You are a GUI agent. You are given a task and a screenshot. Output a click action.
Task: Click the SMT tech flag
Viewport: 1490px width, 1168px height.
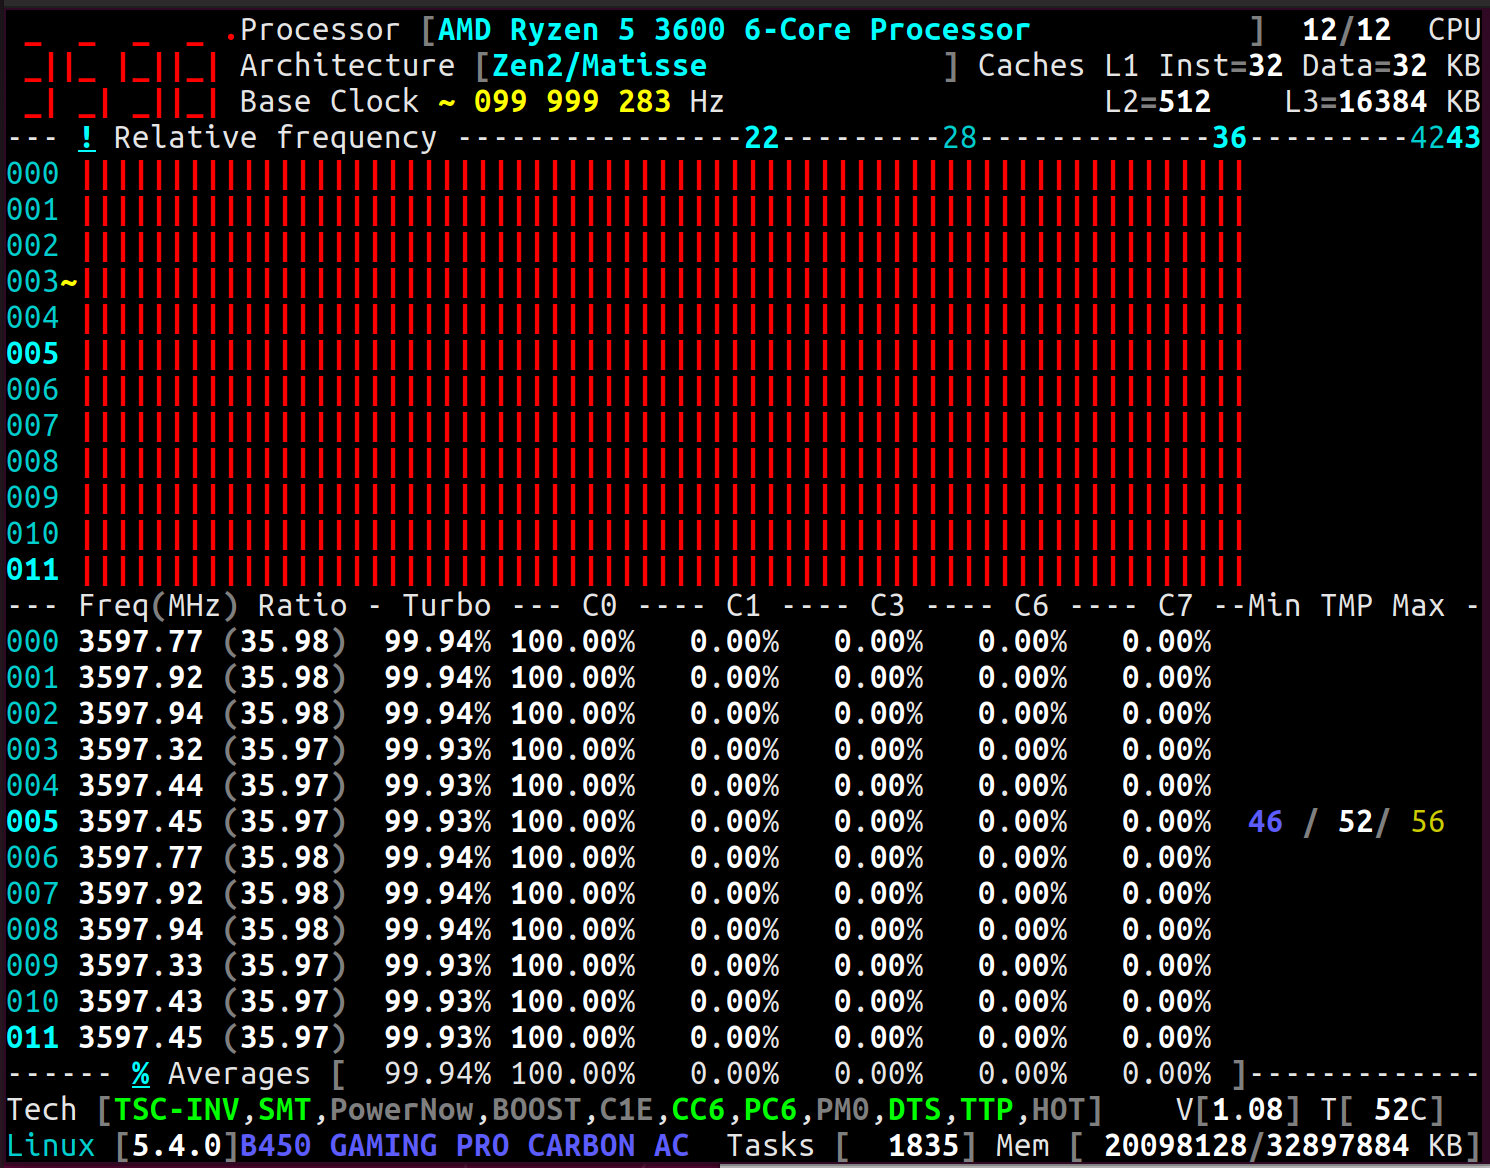284,1110
